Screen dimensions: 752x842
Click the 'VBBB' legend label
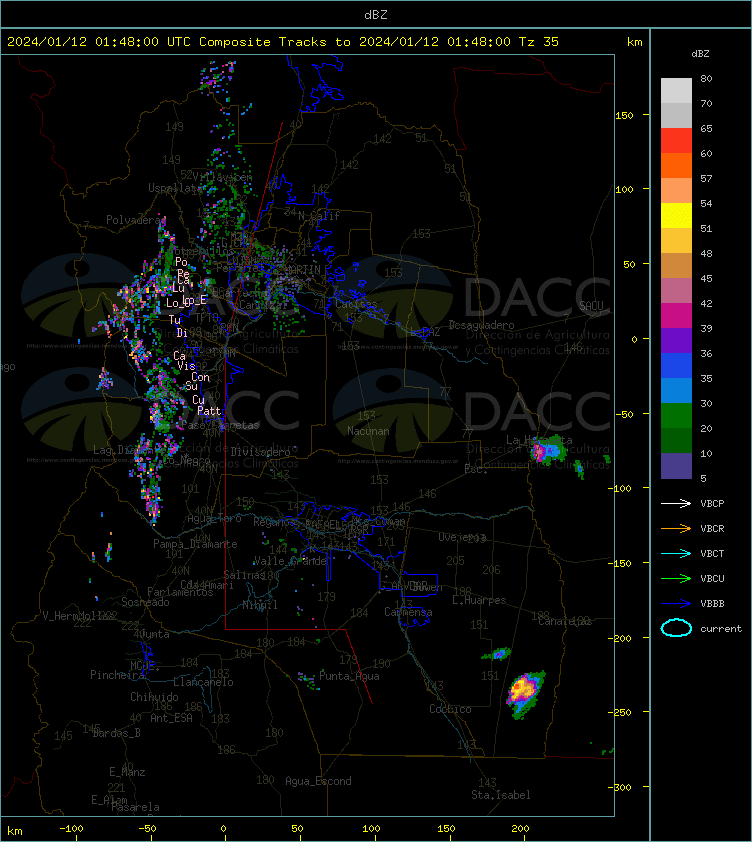[x=712, y=604]
